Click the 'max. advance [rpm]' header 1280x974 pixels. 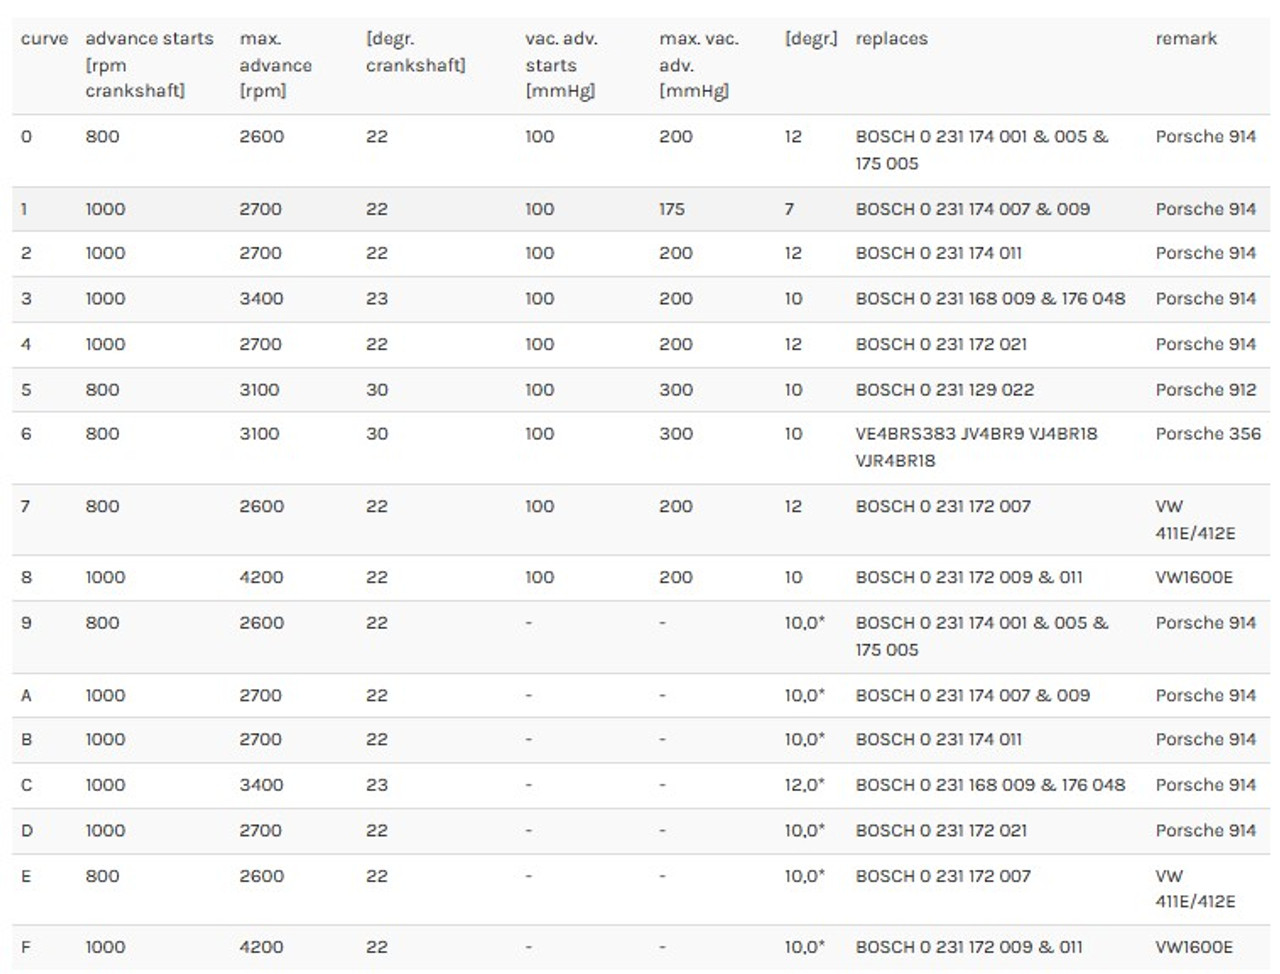coord(275,65)
